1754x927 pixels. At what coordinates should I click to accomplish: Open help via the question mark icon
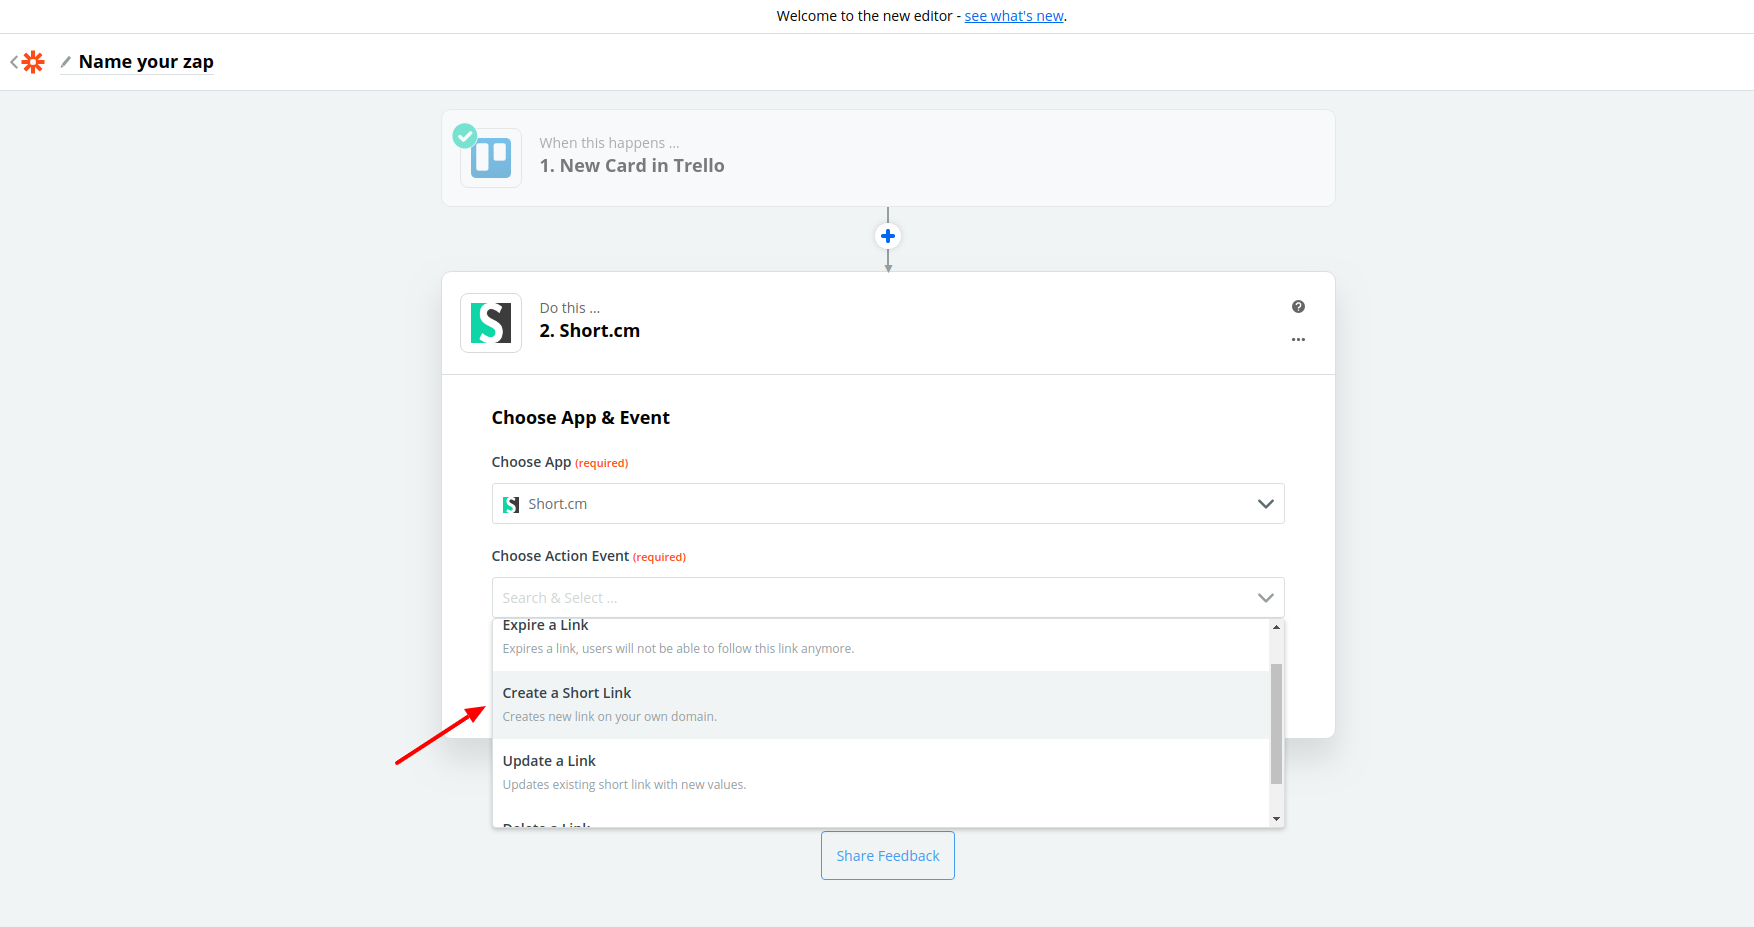pos(1298,307)
